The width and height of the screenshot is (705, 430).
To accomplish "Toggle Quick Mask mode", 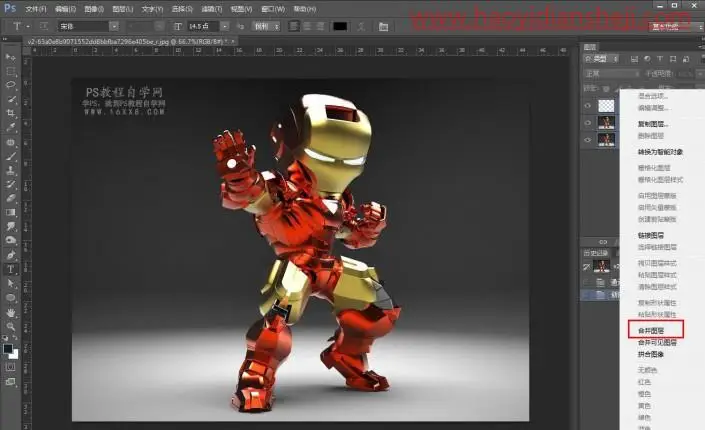I will tap(10, 367).
